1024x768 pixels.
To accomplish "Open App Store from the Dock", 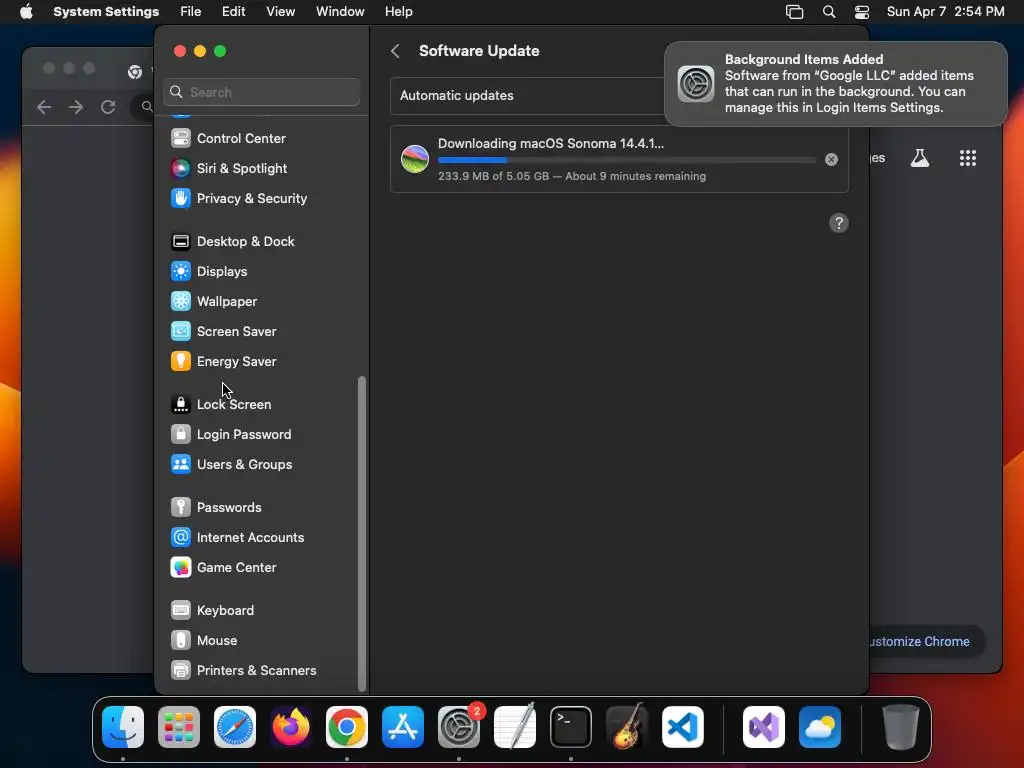I will pos(403,727).
